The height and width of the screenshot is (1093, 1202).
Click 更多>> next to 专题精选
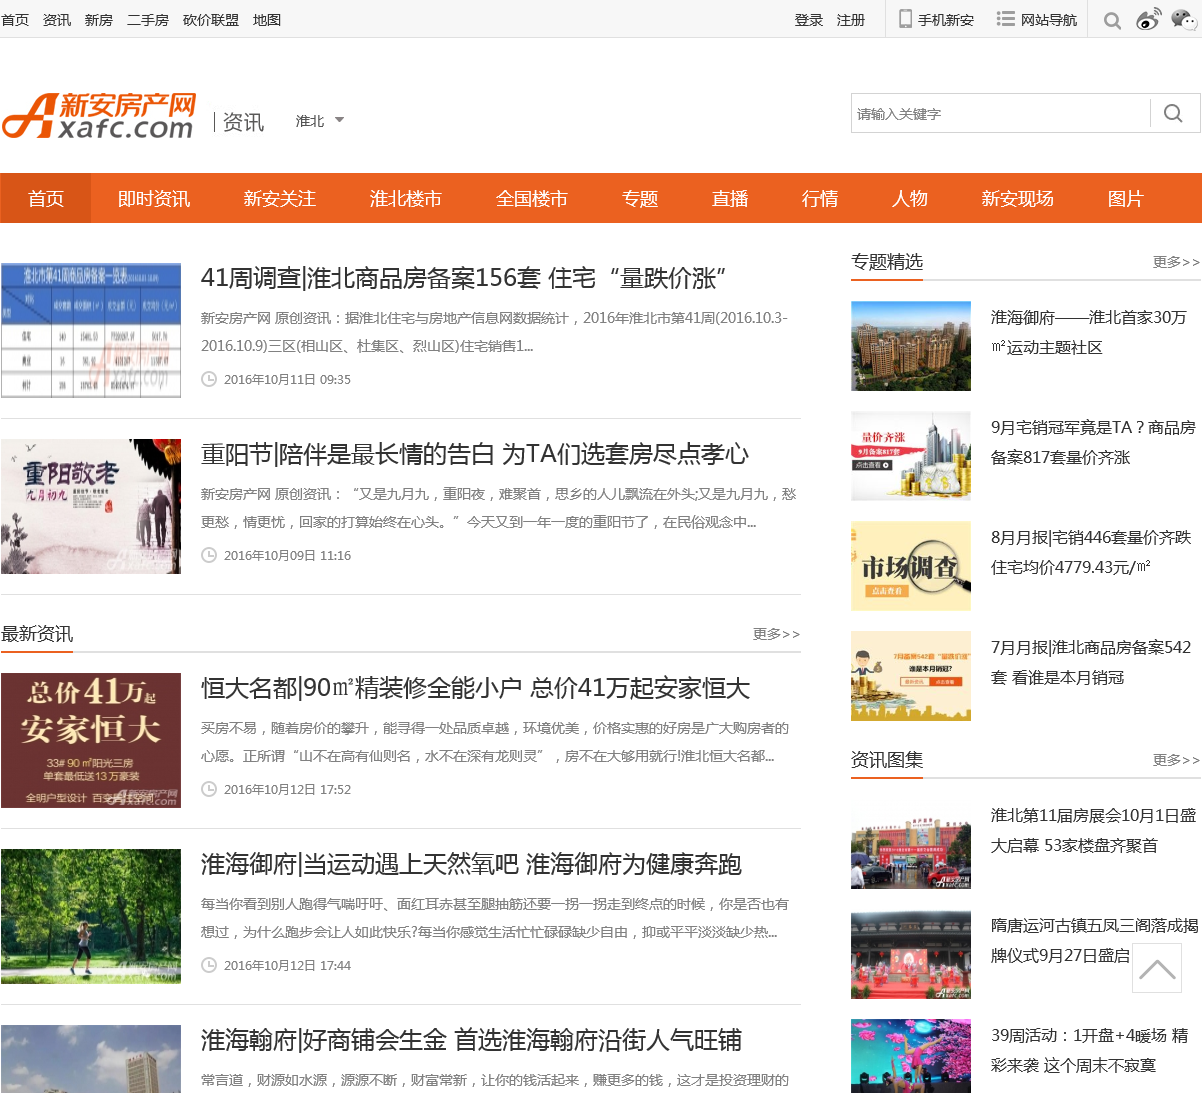(1176, 262)
